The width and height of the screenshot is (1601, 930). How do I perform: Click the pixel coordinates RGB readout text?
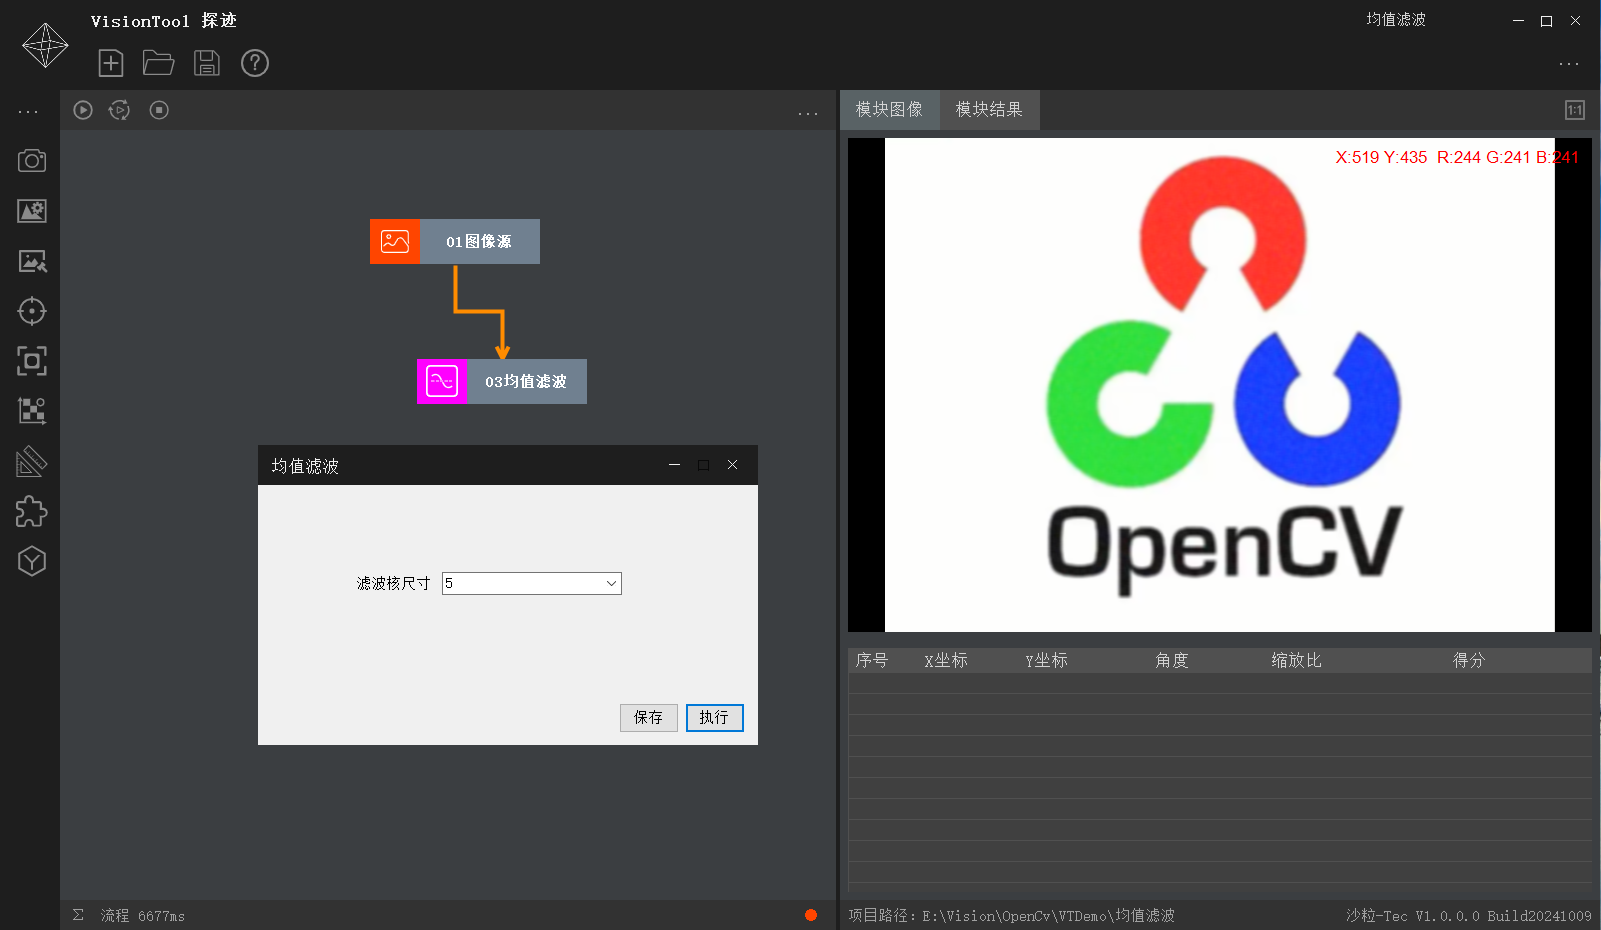1457,157
